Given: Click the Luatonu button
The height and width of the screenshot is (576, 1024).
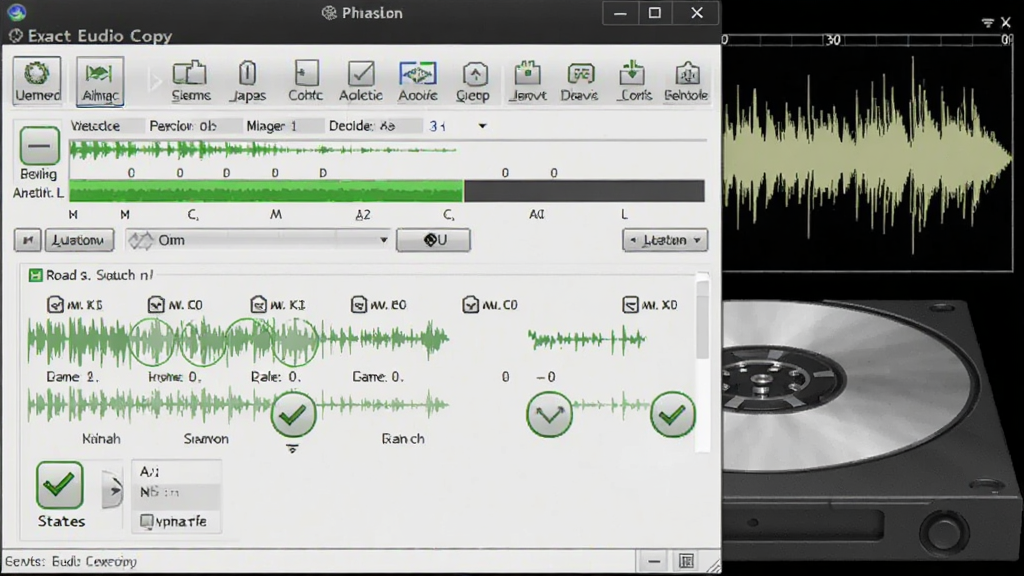Looking at the screenshot, I should 79,240.
